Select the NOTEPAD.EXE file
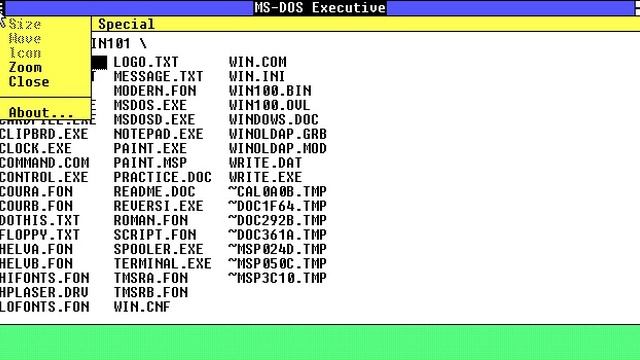Viewport: 640px width, 360px height. tap(158, 134)
